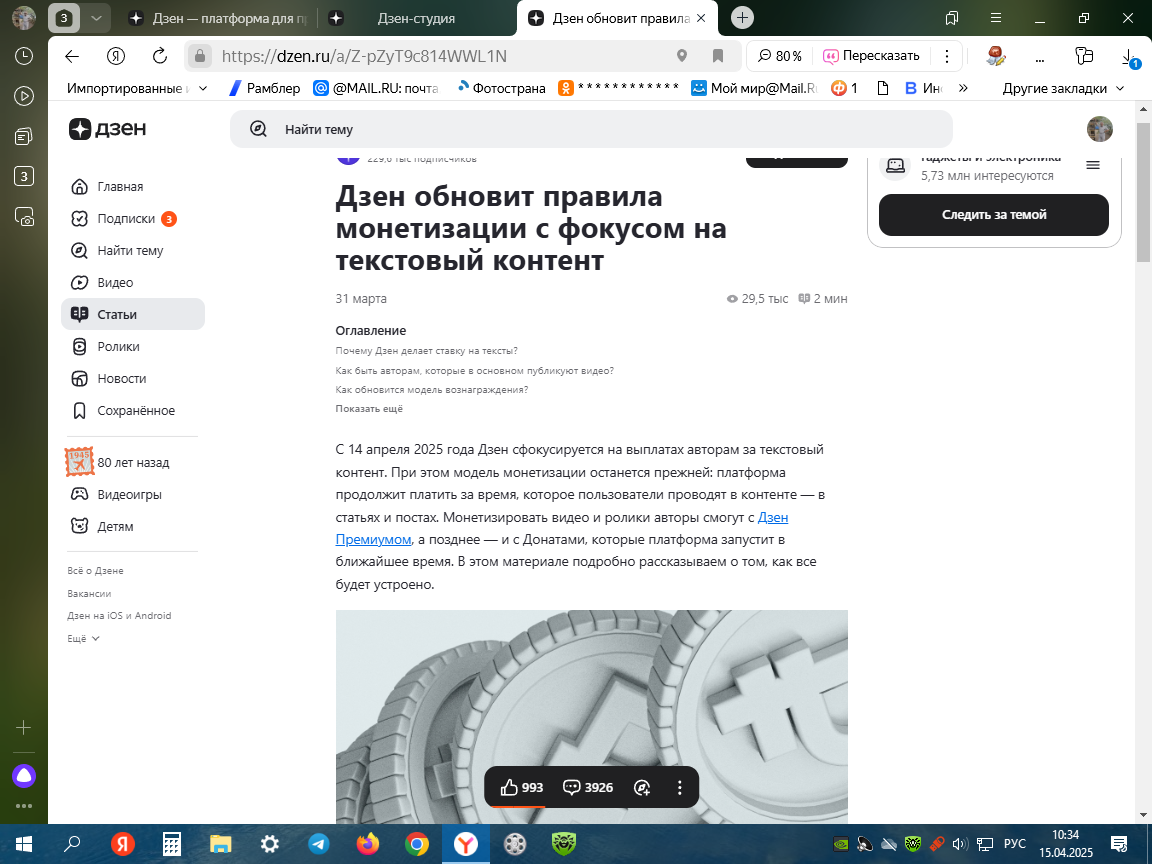Expand contents with Показать ещё
This screenshot has width=1152, height=864.
coord(369,409)
